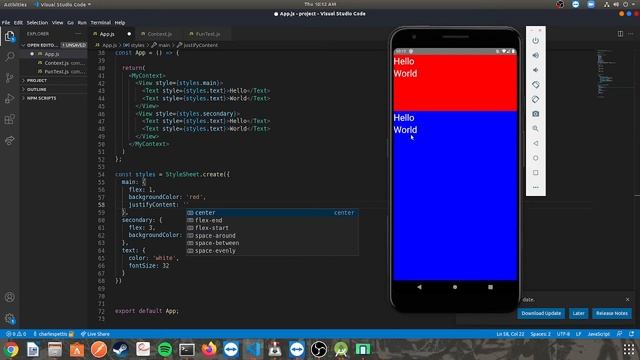The height and width of the screenshot is (360, 640).
Task: Click the errors and warnings status indicator
Action: click(x=16, y=334)
